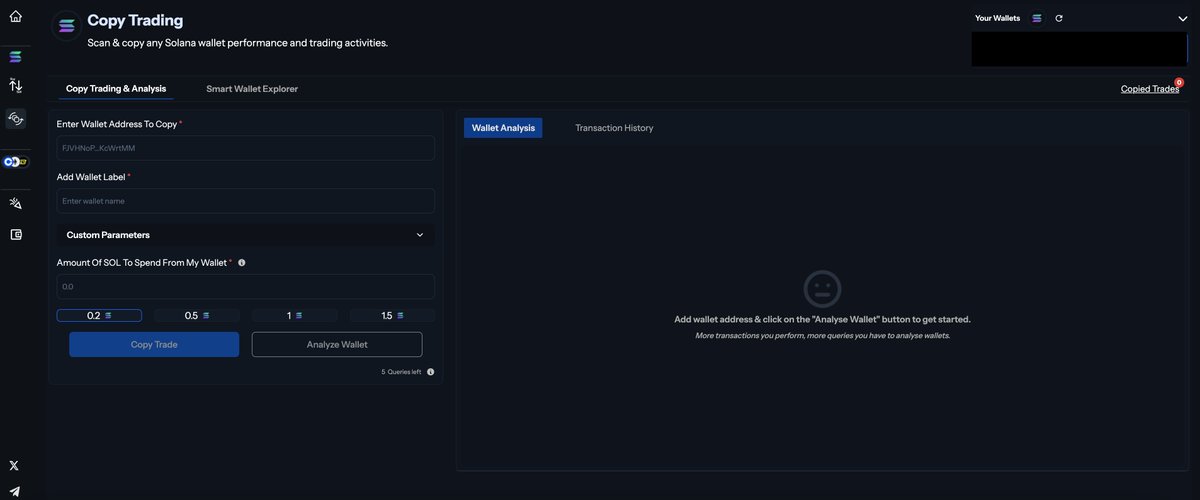The width and height of the screenshot is (1200, 500).
Task: Choose the 1.5 SOL preset
Action: click(392, 315)
